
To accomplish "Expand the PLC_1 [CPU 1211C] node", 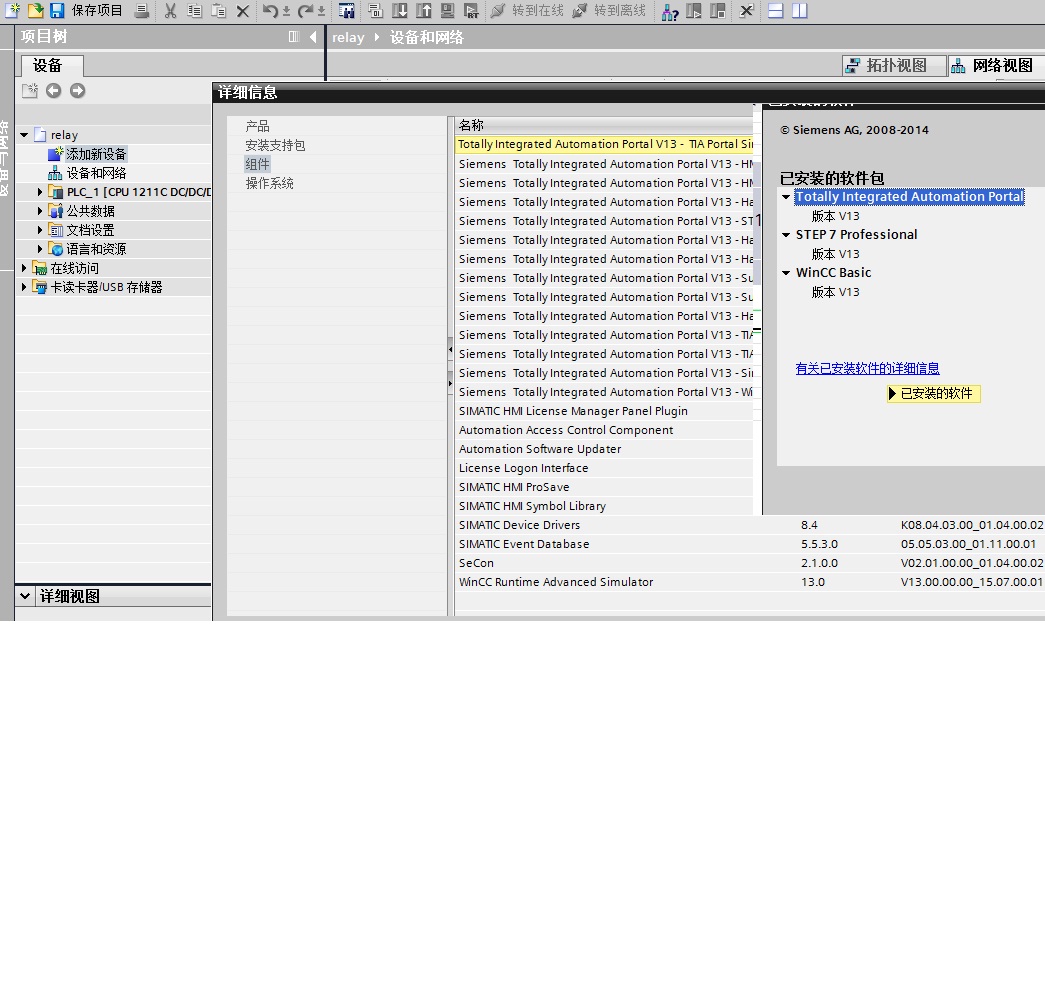I will click(39, 192).
